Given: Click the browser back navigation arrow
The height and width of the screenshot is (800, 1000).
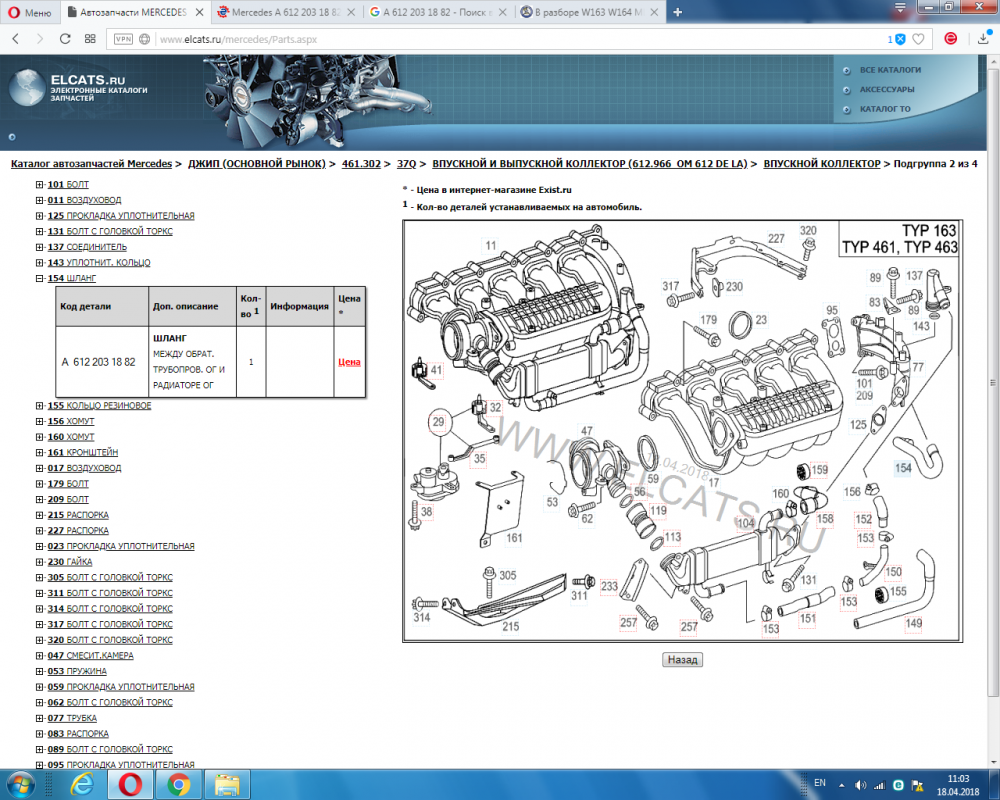Looking at the screenshot, I should click(14, 40).
